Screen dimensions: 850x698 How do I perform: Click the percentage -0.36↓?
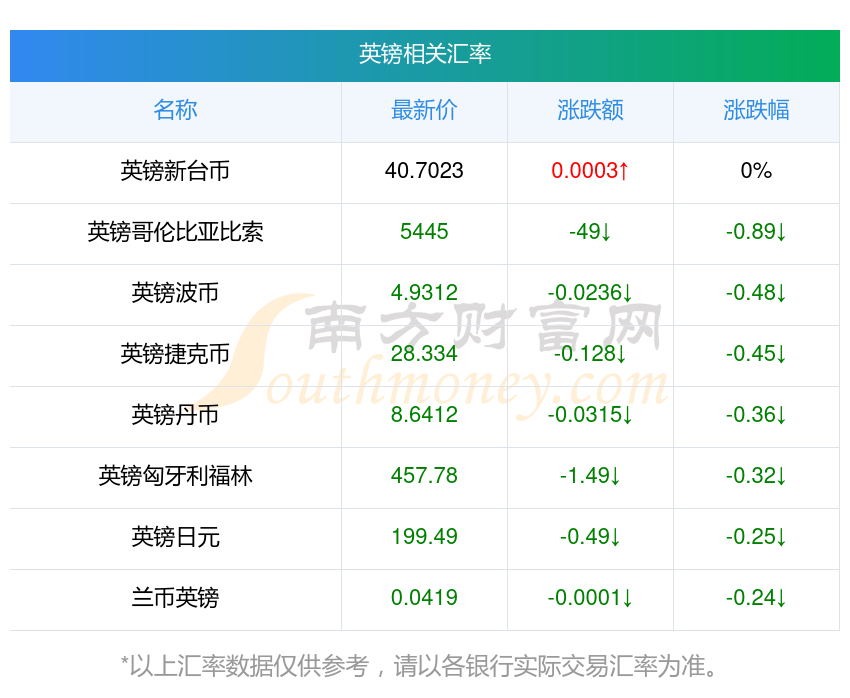click(756, 415)
